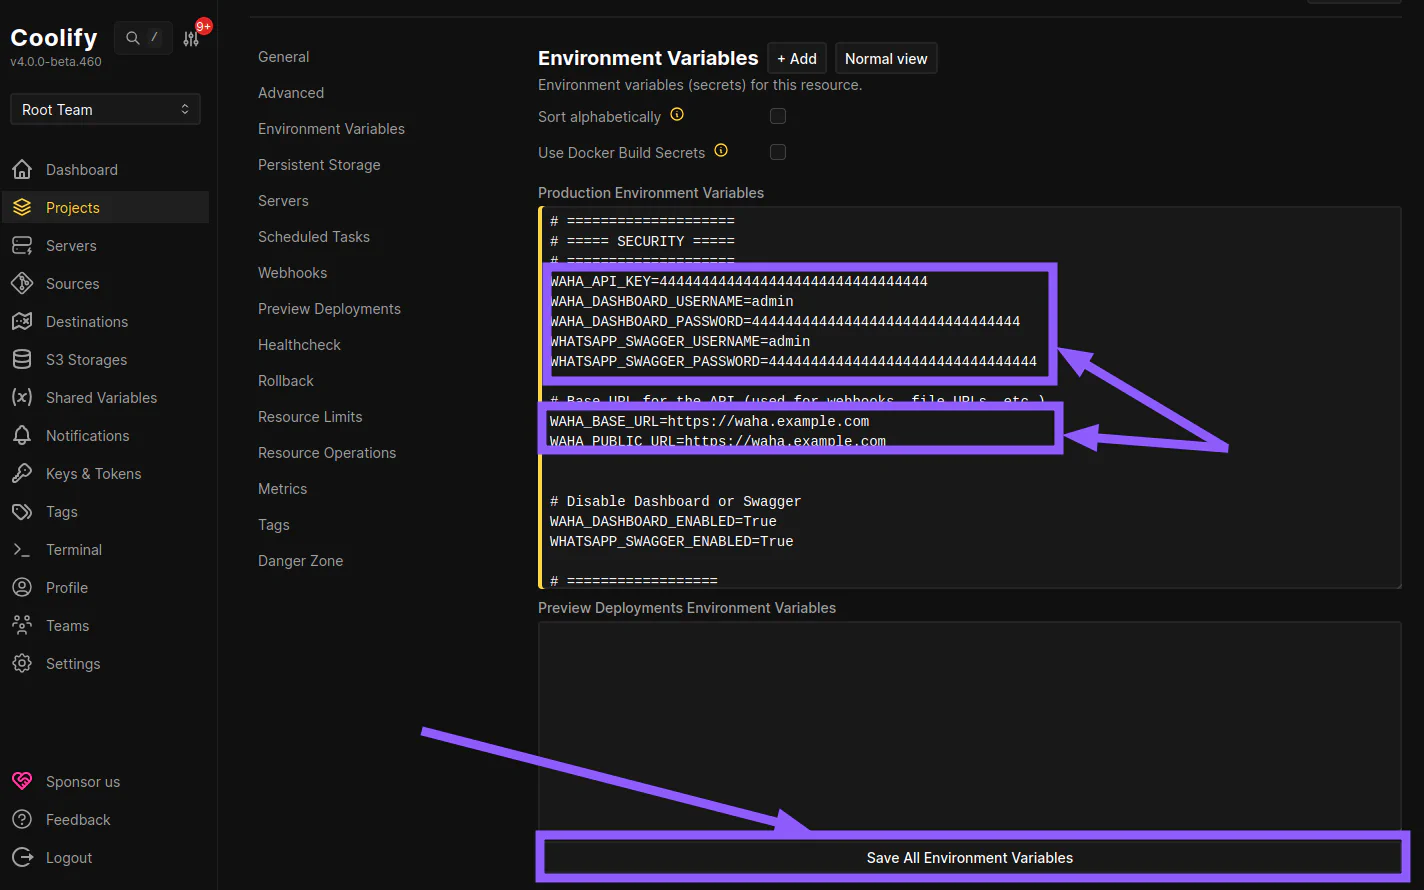This screenshot has height=890, width=1424.
Task: Open the Terminal prompt icon
Action: [21, 549]
